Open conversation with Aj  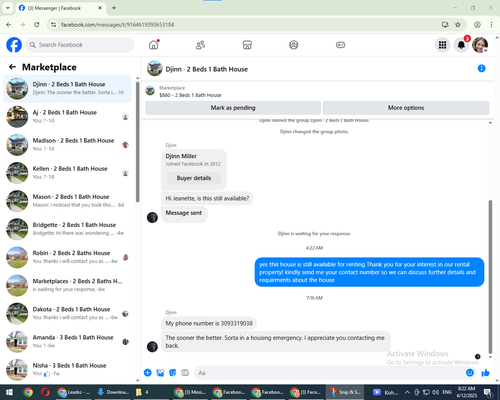tap(68, 117)
